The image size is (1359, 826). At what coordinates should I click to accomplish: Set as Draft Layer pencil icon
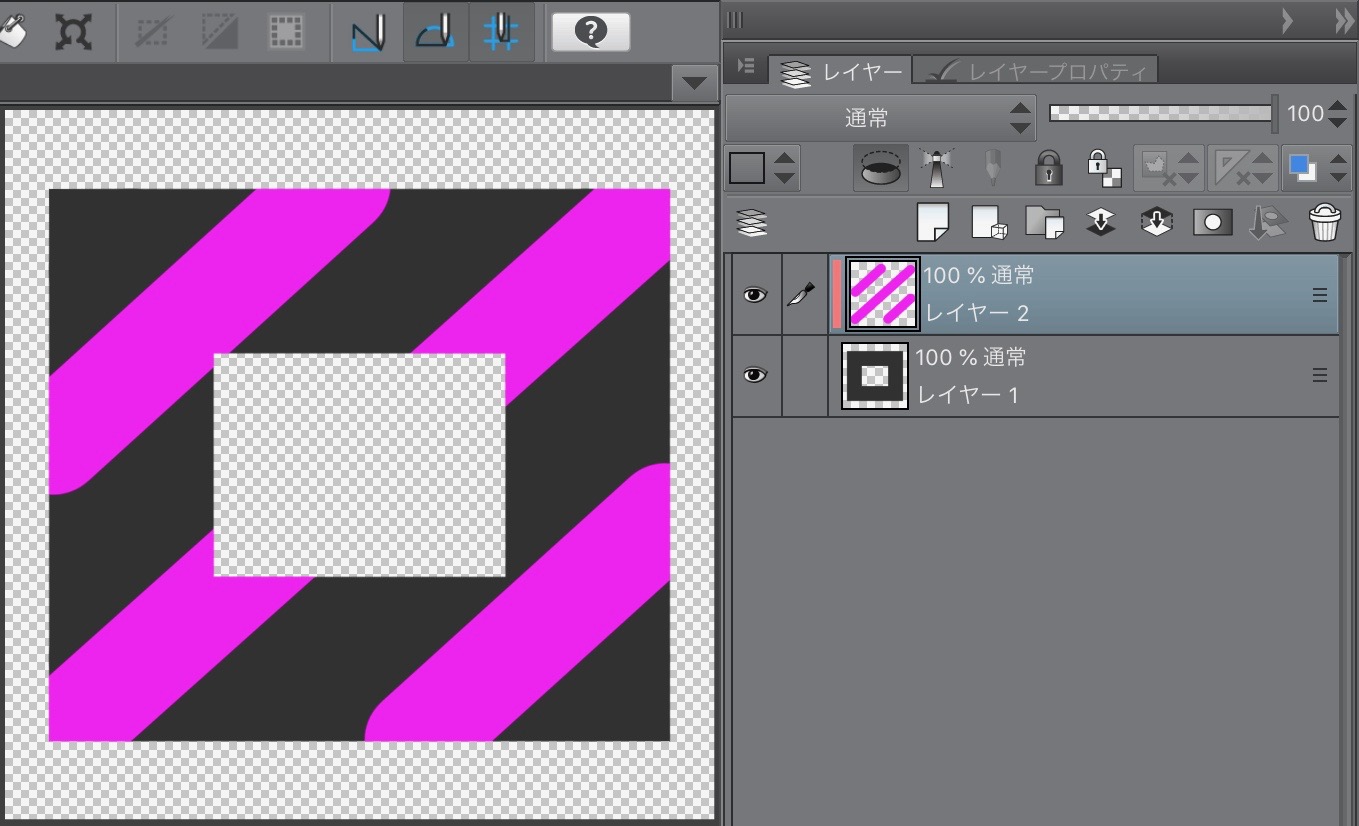tap(992, 168)
